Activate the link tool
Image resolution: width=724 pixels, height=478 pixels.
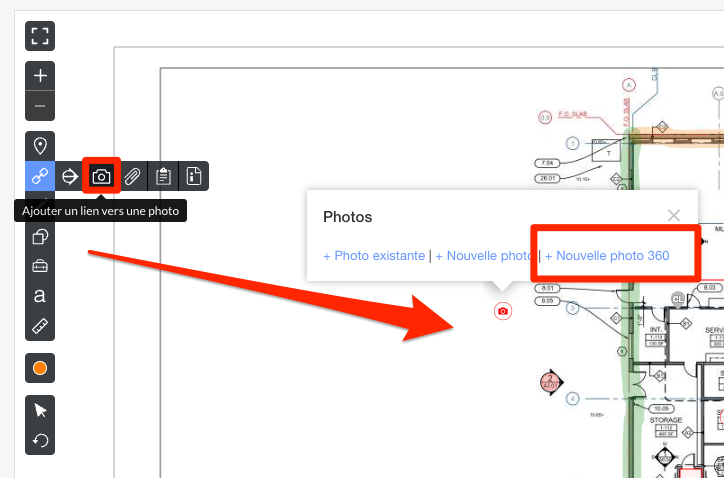click(x=40, y=177)
